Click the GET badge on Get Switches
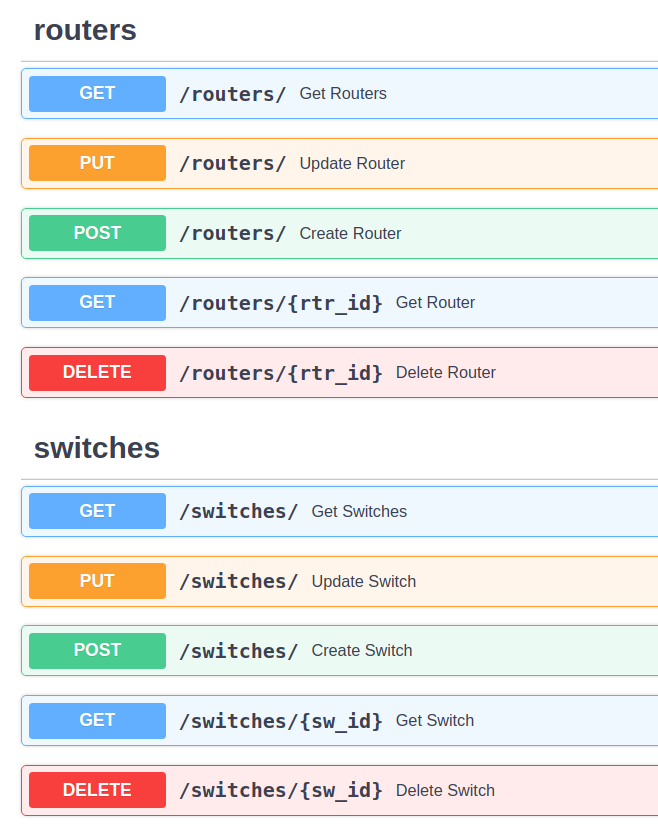 (x=96, y=511)
